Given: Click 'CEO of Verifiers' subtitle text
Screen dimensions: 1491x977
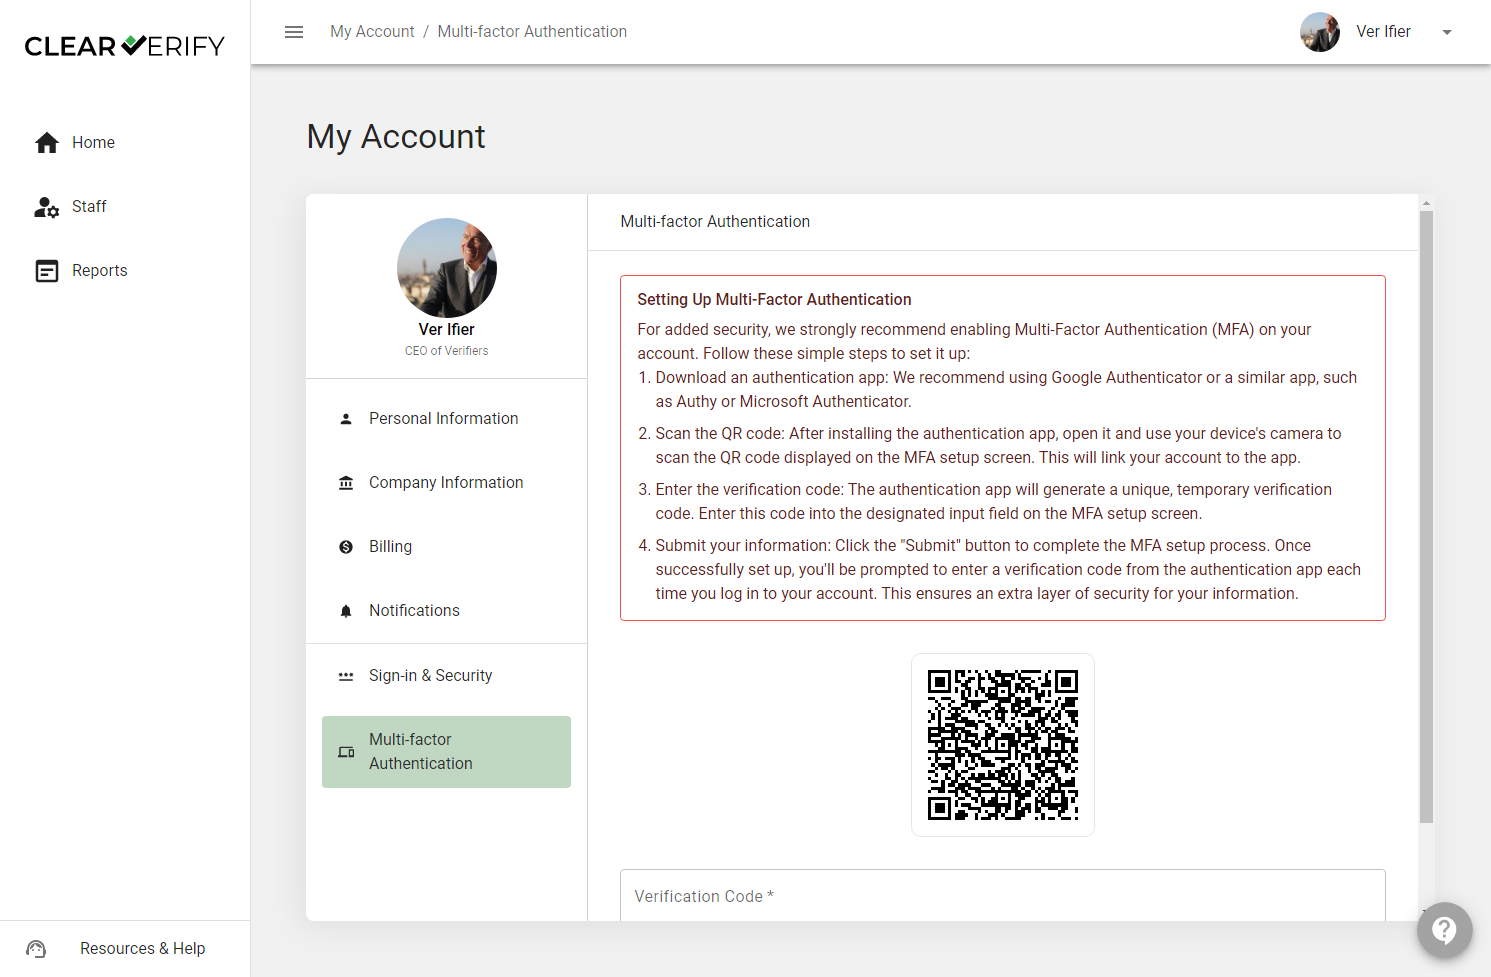Looking at the screenshot, I should [x=447, y=351].
